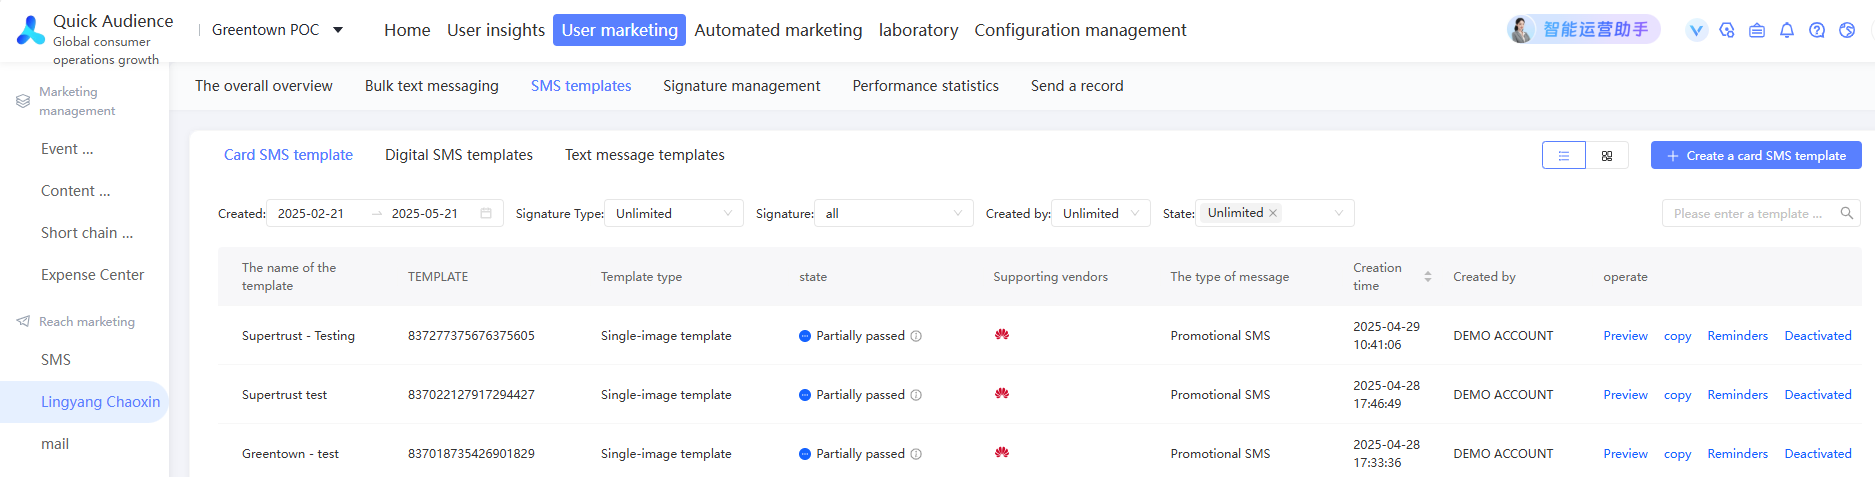
Task: Switch to grid card view layout
Action: [x=1607, y=155]
